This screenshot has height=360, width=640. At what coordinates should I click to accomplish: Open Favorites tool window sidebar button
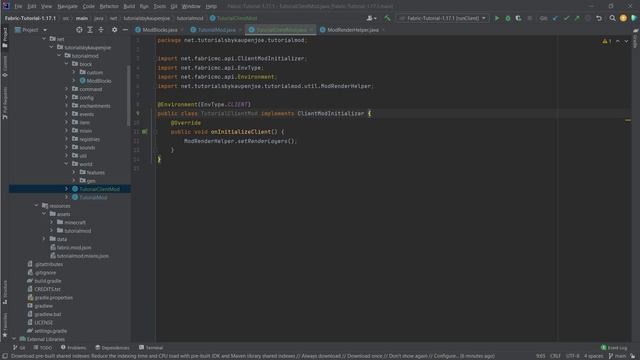pos(5,326)
